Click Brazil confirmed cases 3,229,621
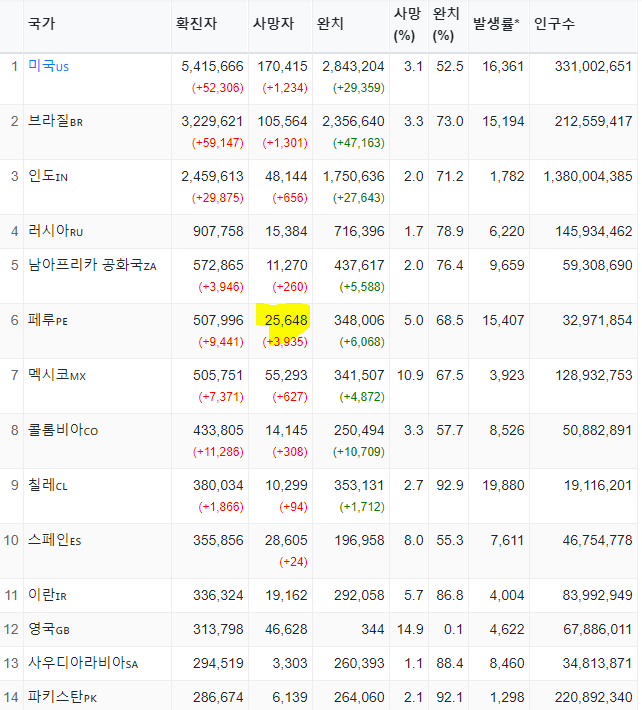The height and width of the screenshot is (710, 642). tap(212, 121)
